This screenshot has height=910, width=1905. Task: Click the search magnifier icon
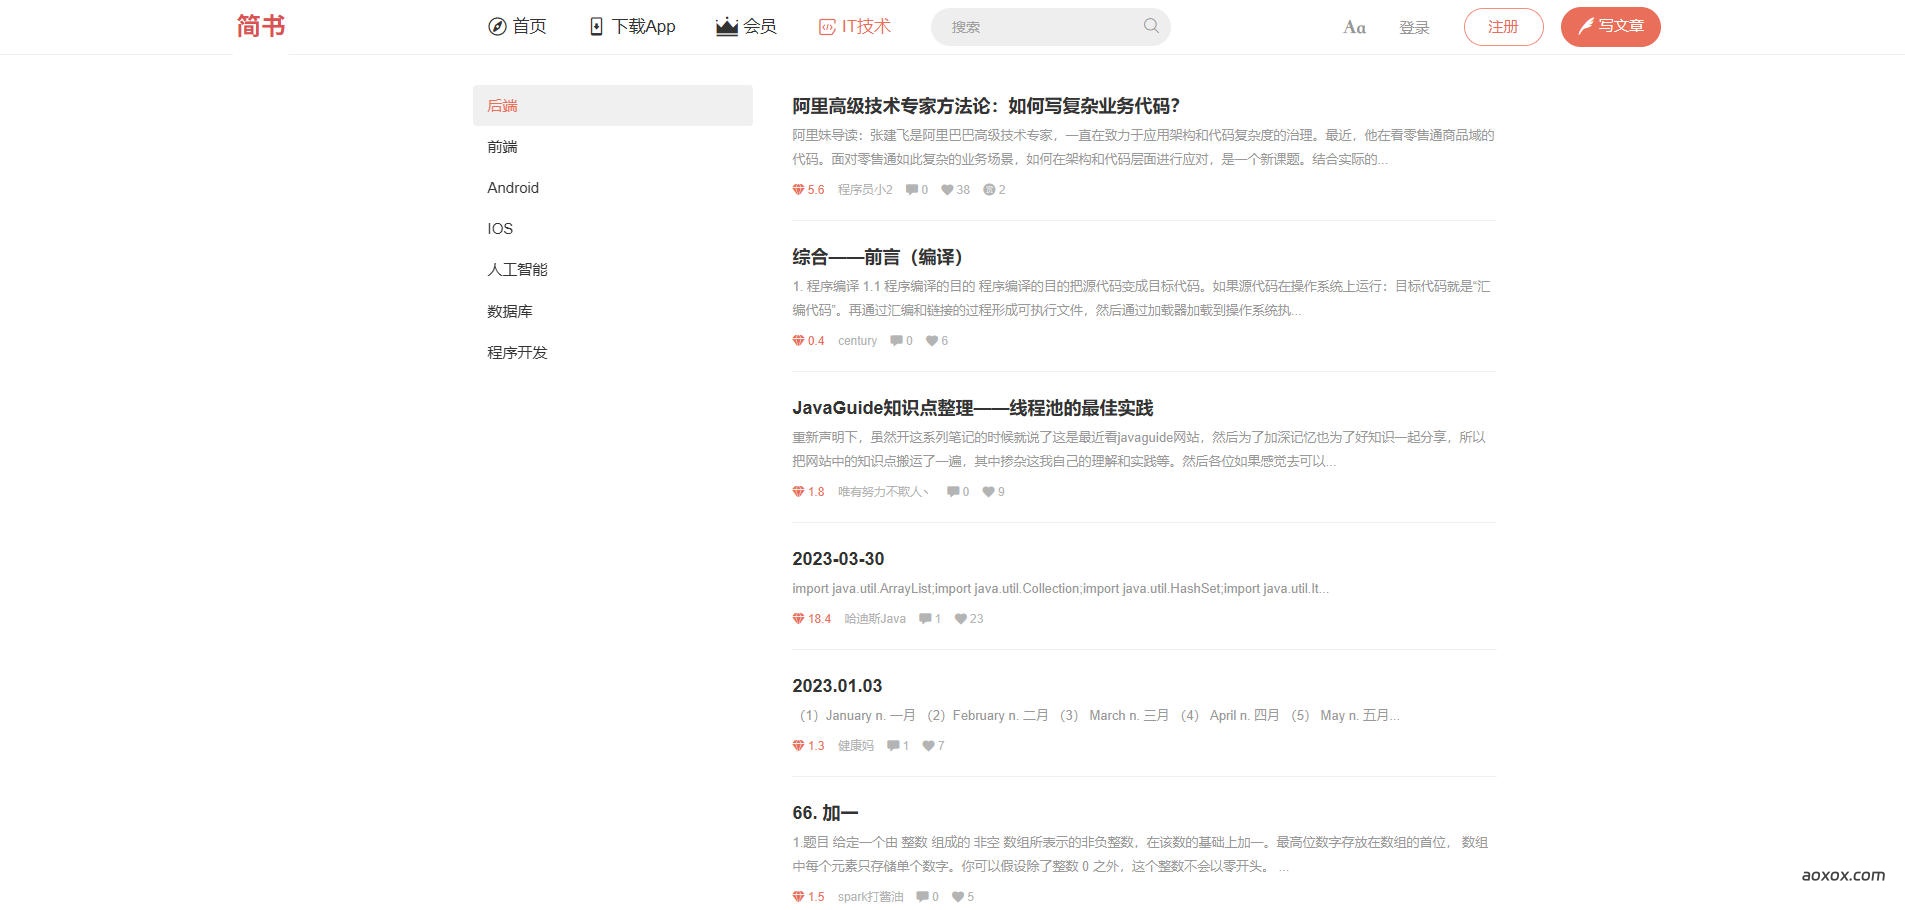1150,27
